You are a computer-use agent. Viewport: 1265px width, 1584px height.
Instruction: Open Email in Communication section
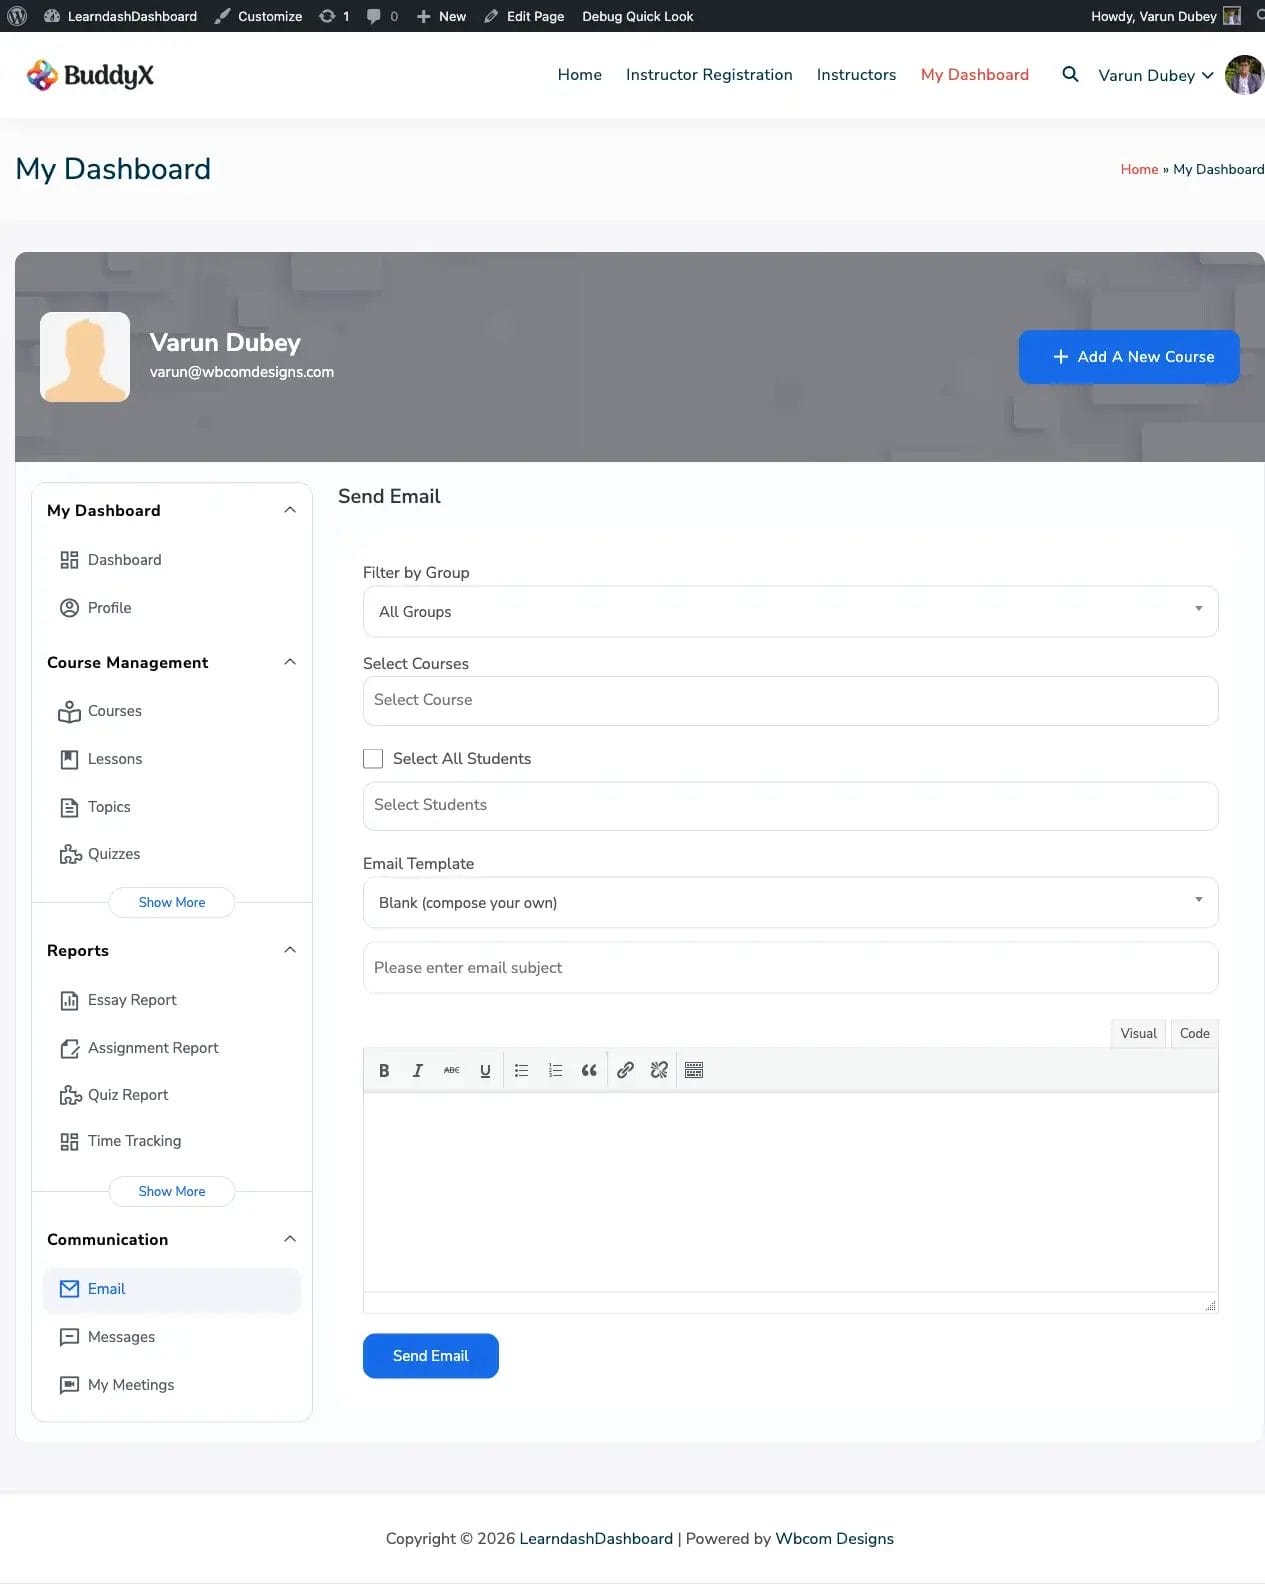coord(171,1289)
